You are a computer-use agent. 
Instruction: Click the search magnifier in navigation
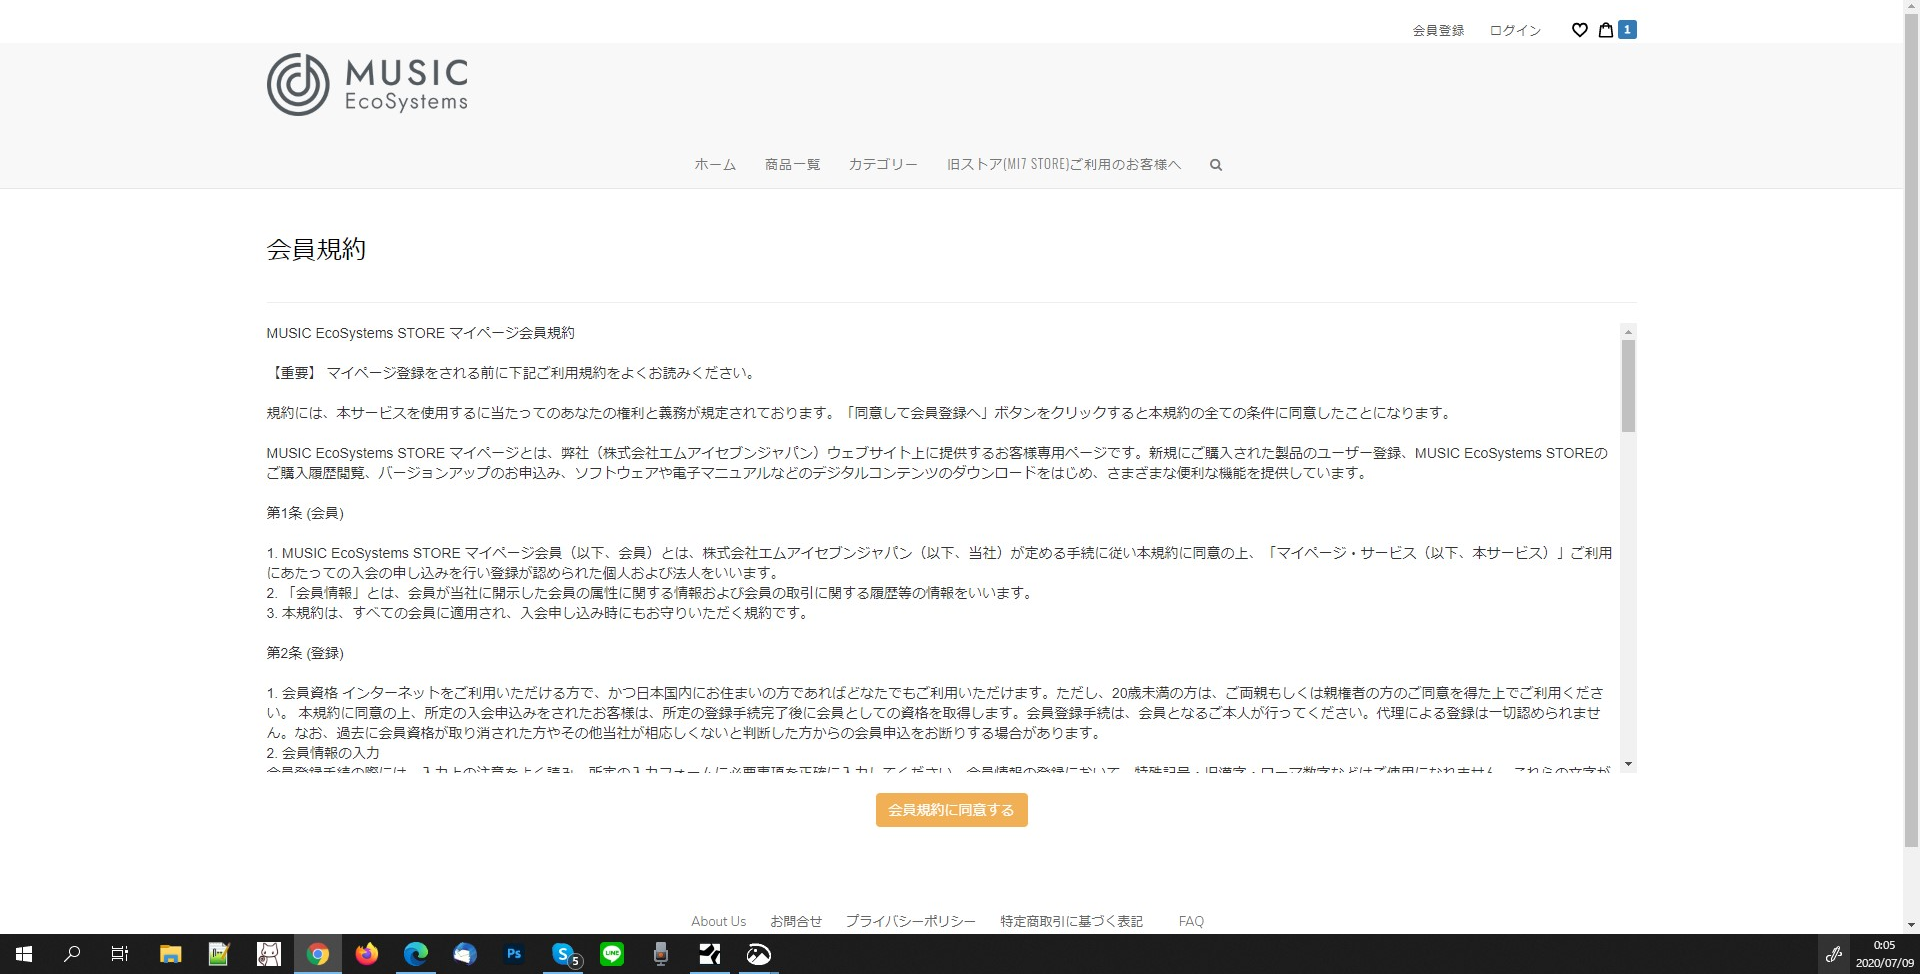coord(1216,165)
